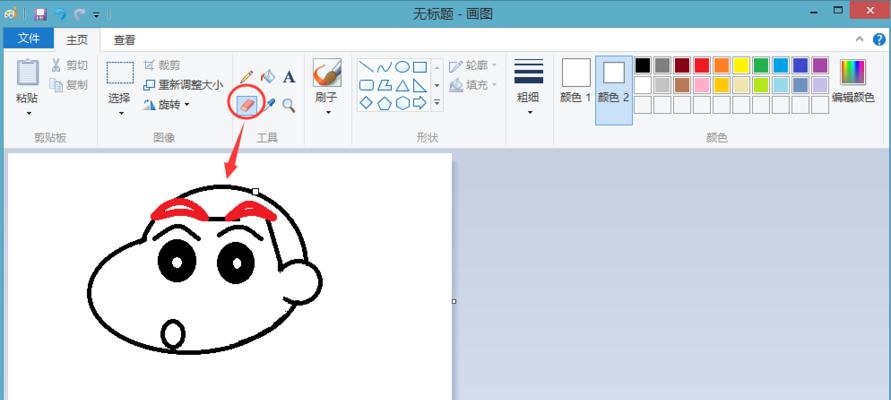Image resolution: width=891 pixels, height=400 pixels.
Task: Click the 剪切 button
Action: point(69,65)
